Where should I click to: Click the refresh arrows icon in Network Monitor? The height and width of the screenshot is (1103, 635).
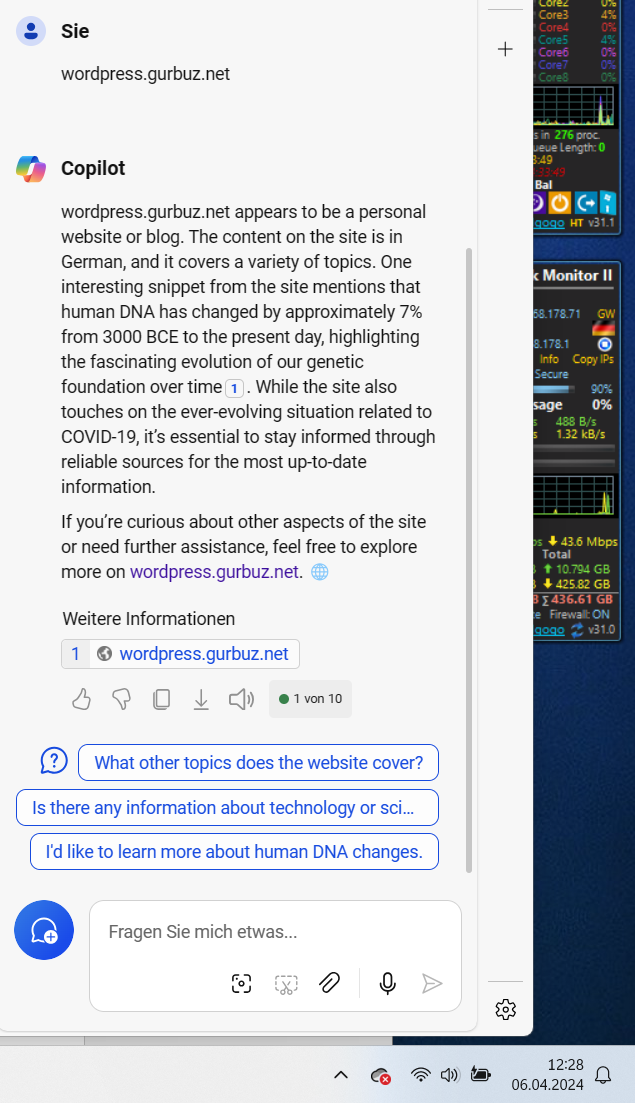pos(577,630)
